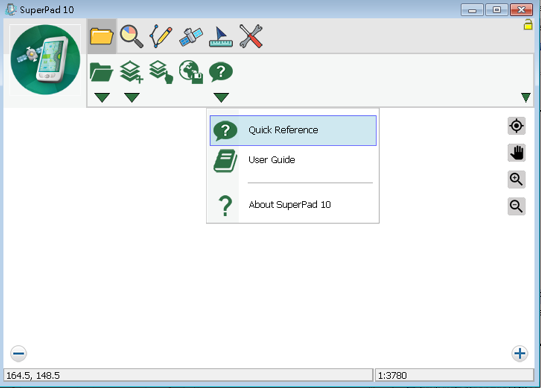Screen dimensions: 541x388
Task: Click the SuperPad logo image
Action: (x=45, y=60)
